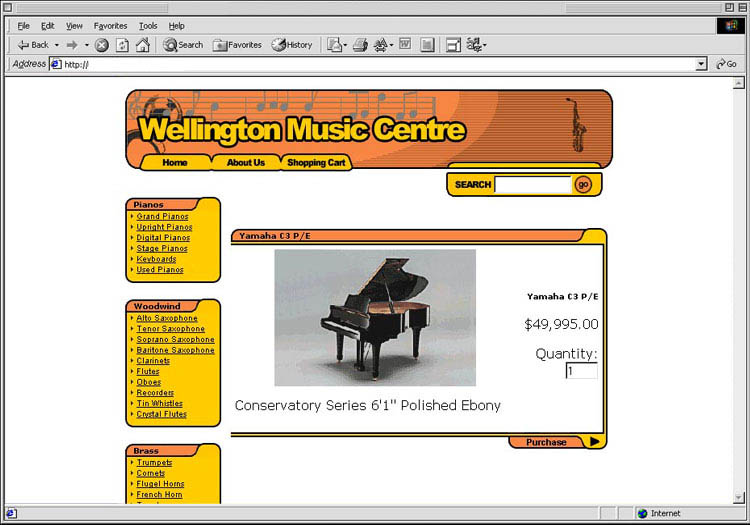Open the Favorites menu

coord(110,26)
